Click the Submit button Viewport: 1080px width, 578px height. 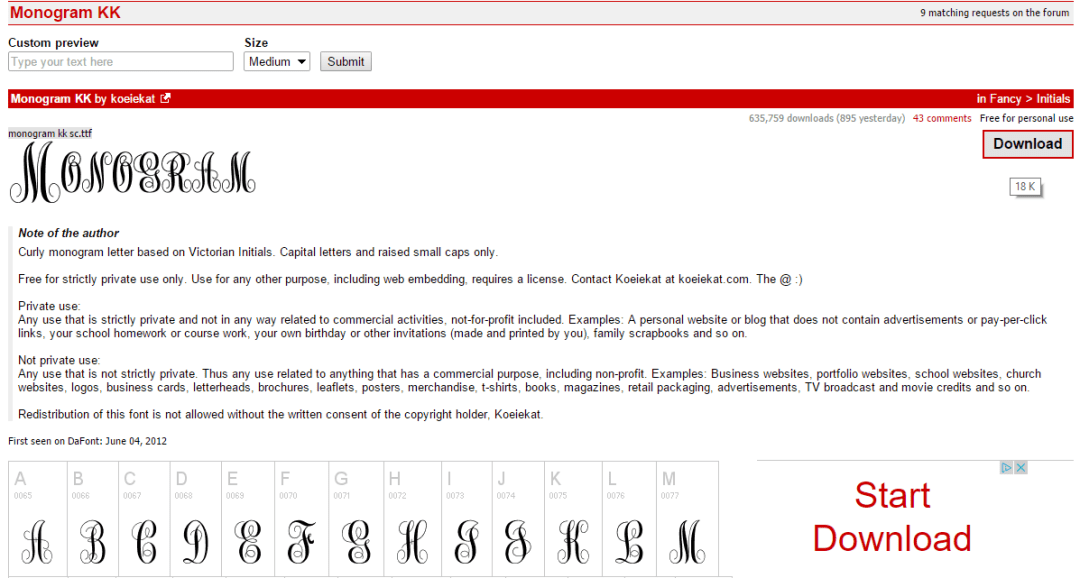tap(346, 61)
